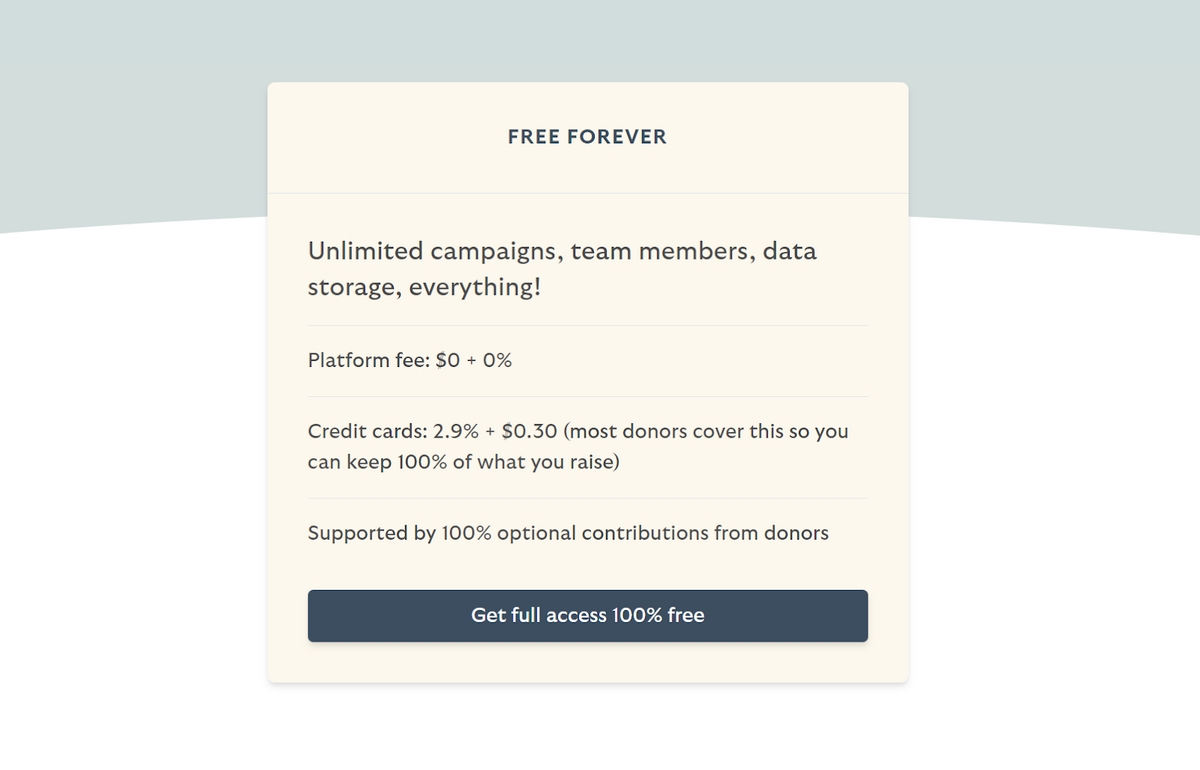Image resolution: width=1200 pixels, height=770 pixels.
Task: Click the "Get full access 100% free" button
Action: 587,615
